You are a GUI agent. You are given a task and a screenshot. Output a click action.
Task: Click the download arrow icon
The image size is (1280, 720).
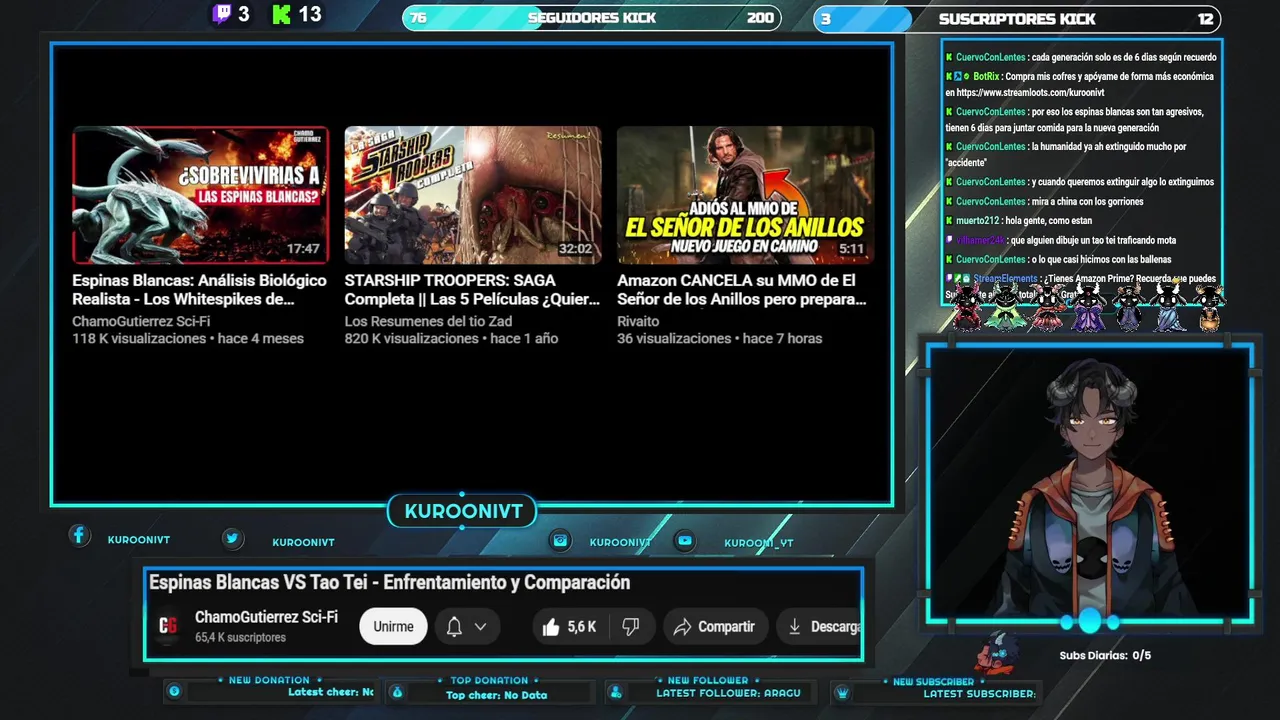(795, 627)
